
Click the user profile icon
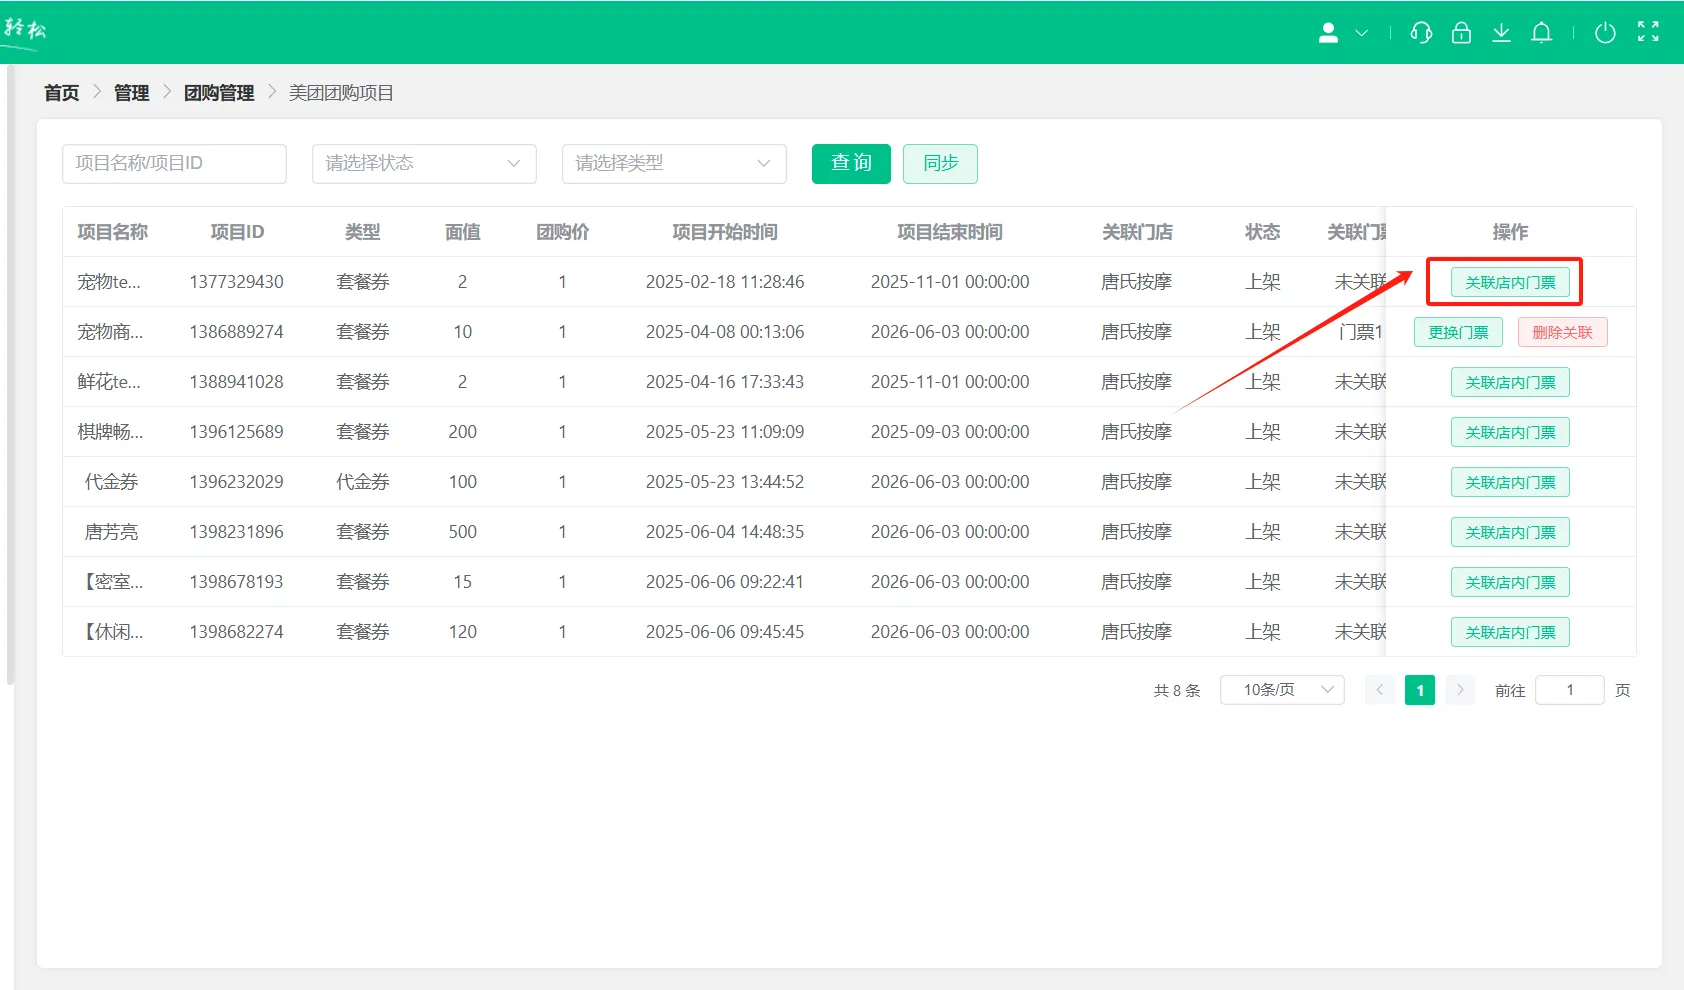(1328, 33)
